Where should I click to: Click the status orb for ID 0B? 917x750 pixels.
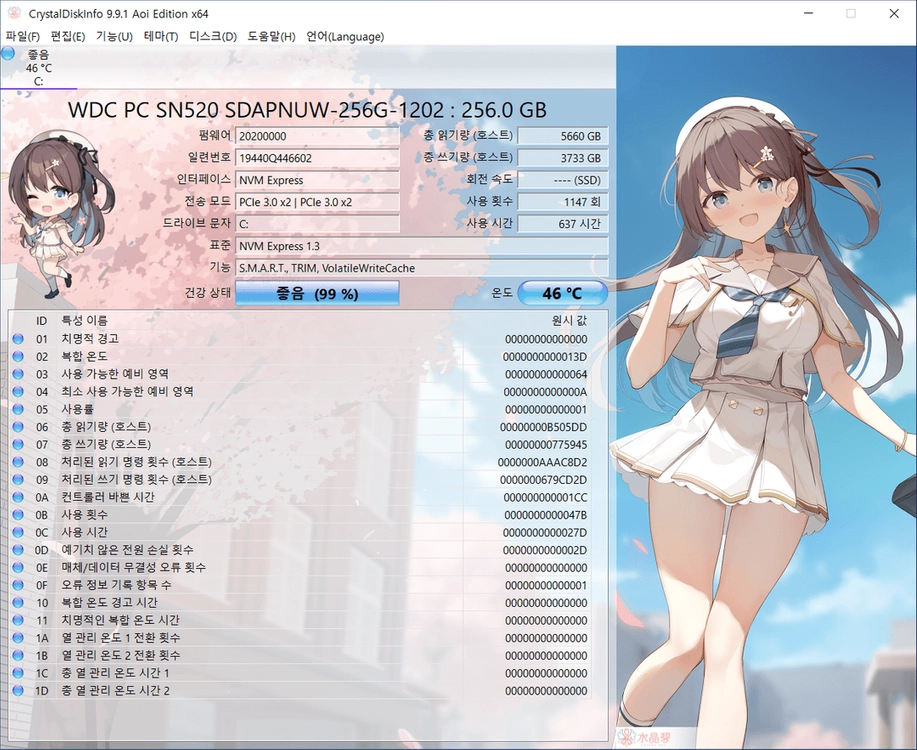pos(18,515)
